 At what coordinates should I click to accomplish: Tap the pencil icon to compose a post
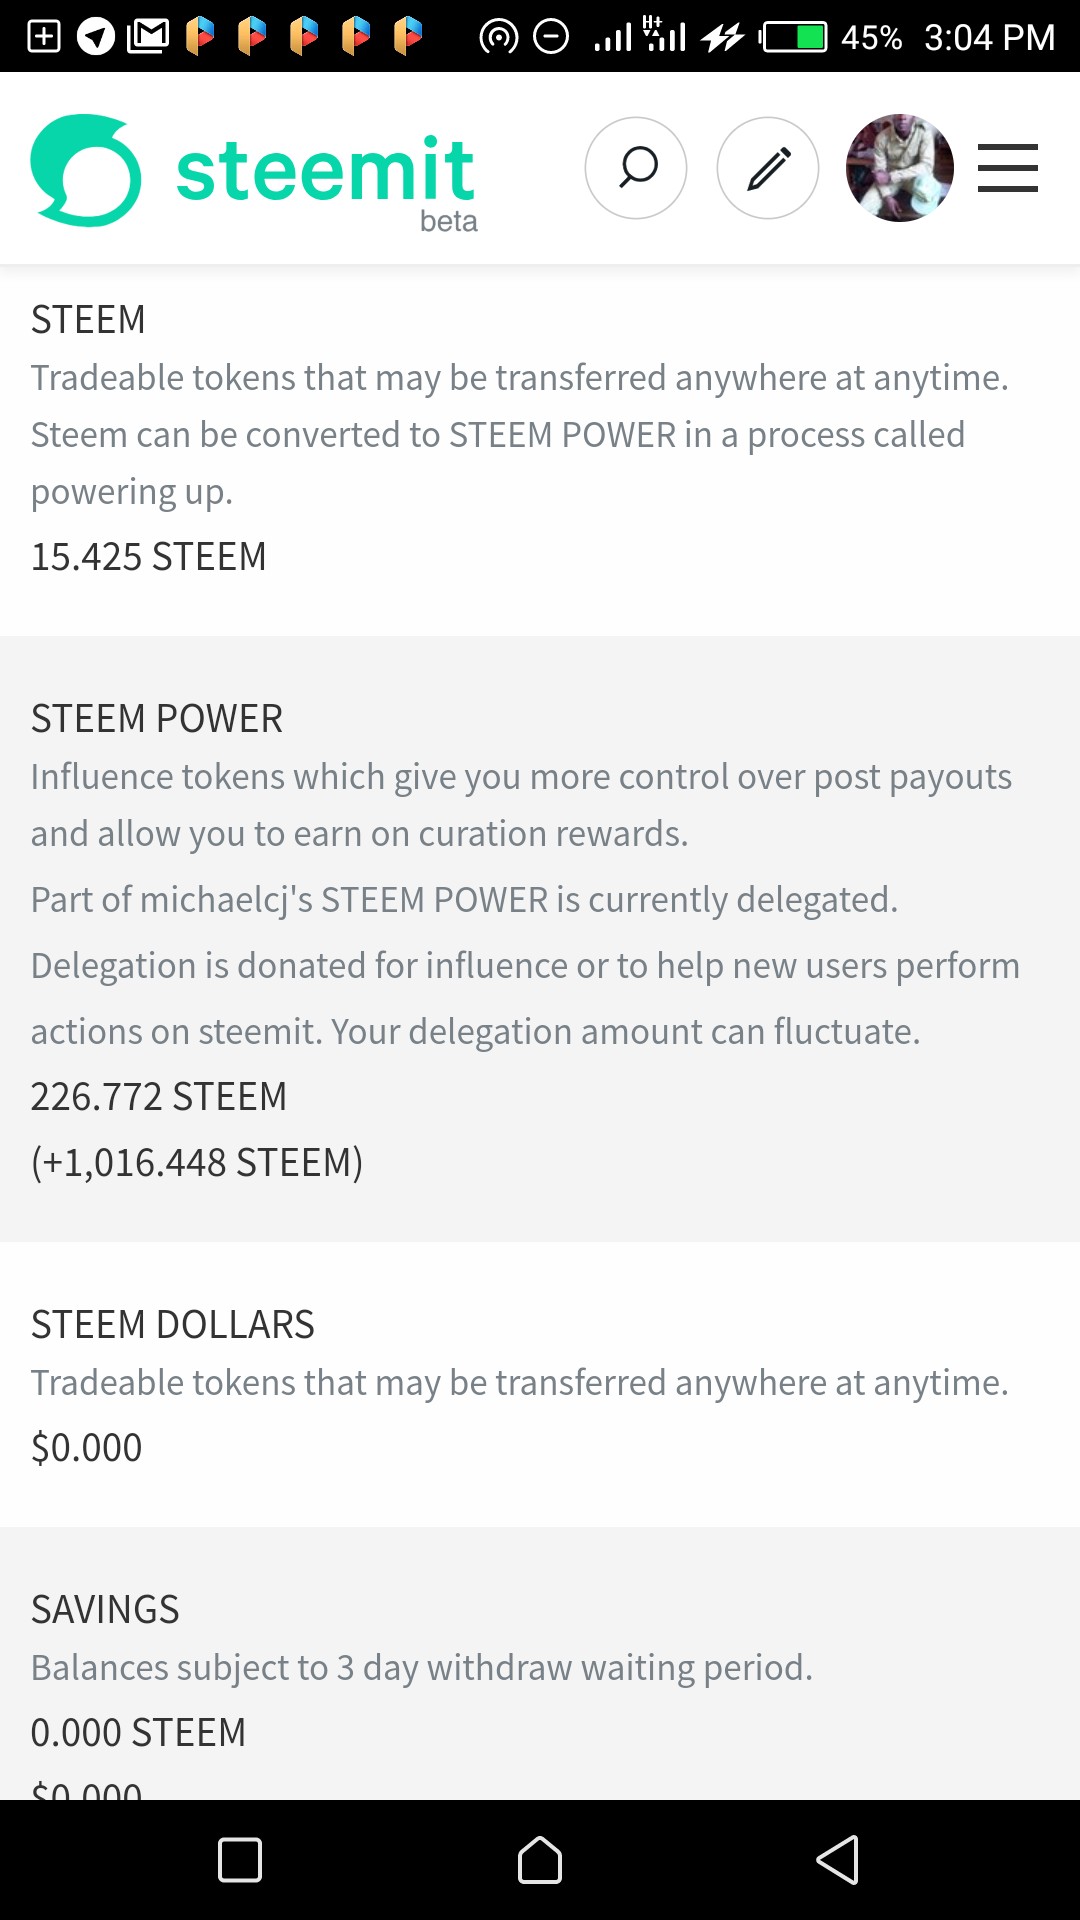click(x=768, y=168)
